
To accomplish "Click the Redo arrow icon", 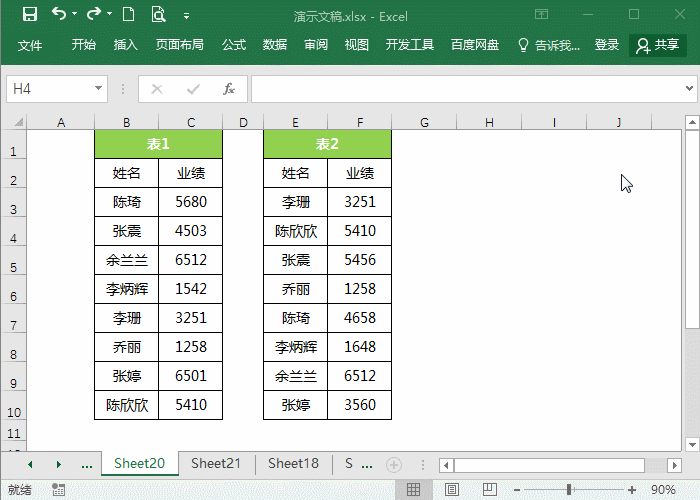I will point(94,14).
